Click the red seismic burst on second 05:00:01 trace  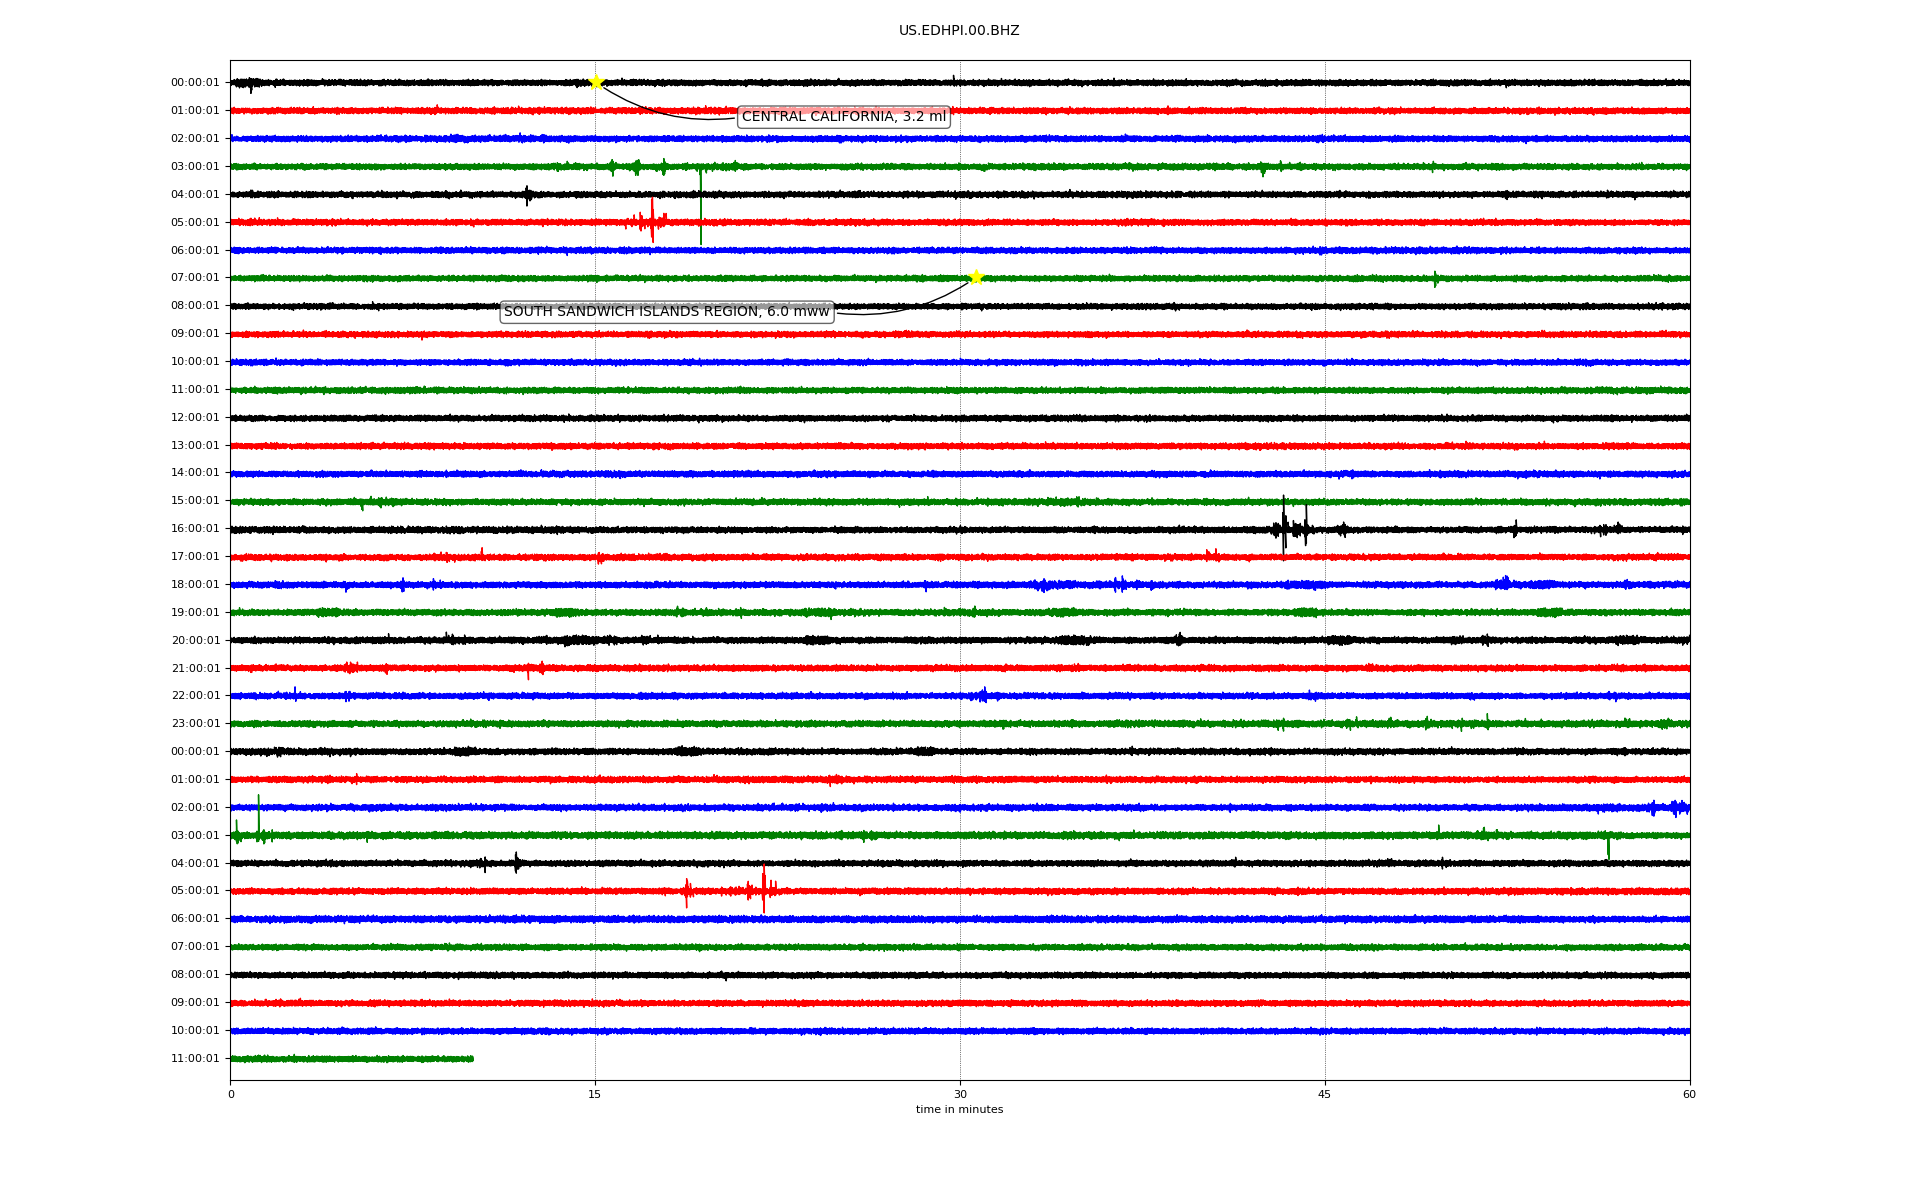coord(763,889)
